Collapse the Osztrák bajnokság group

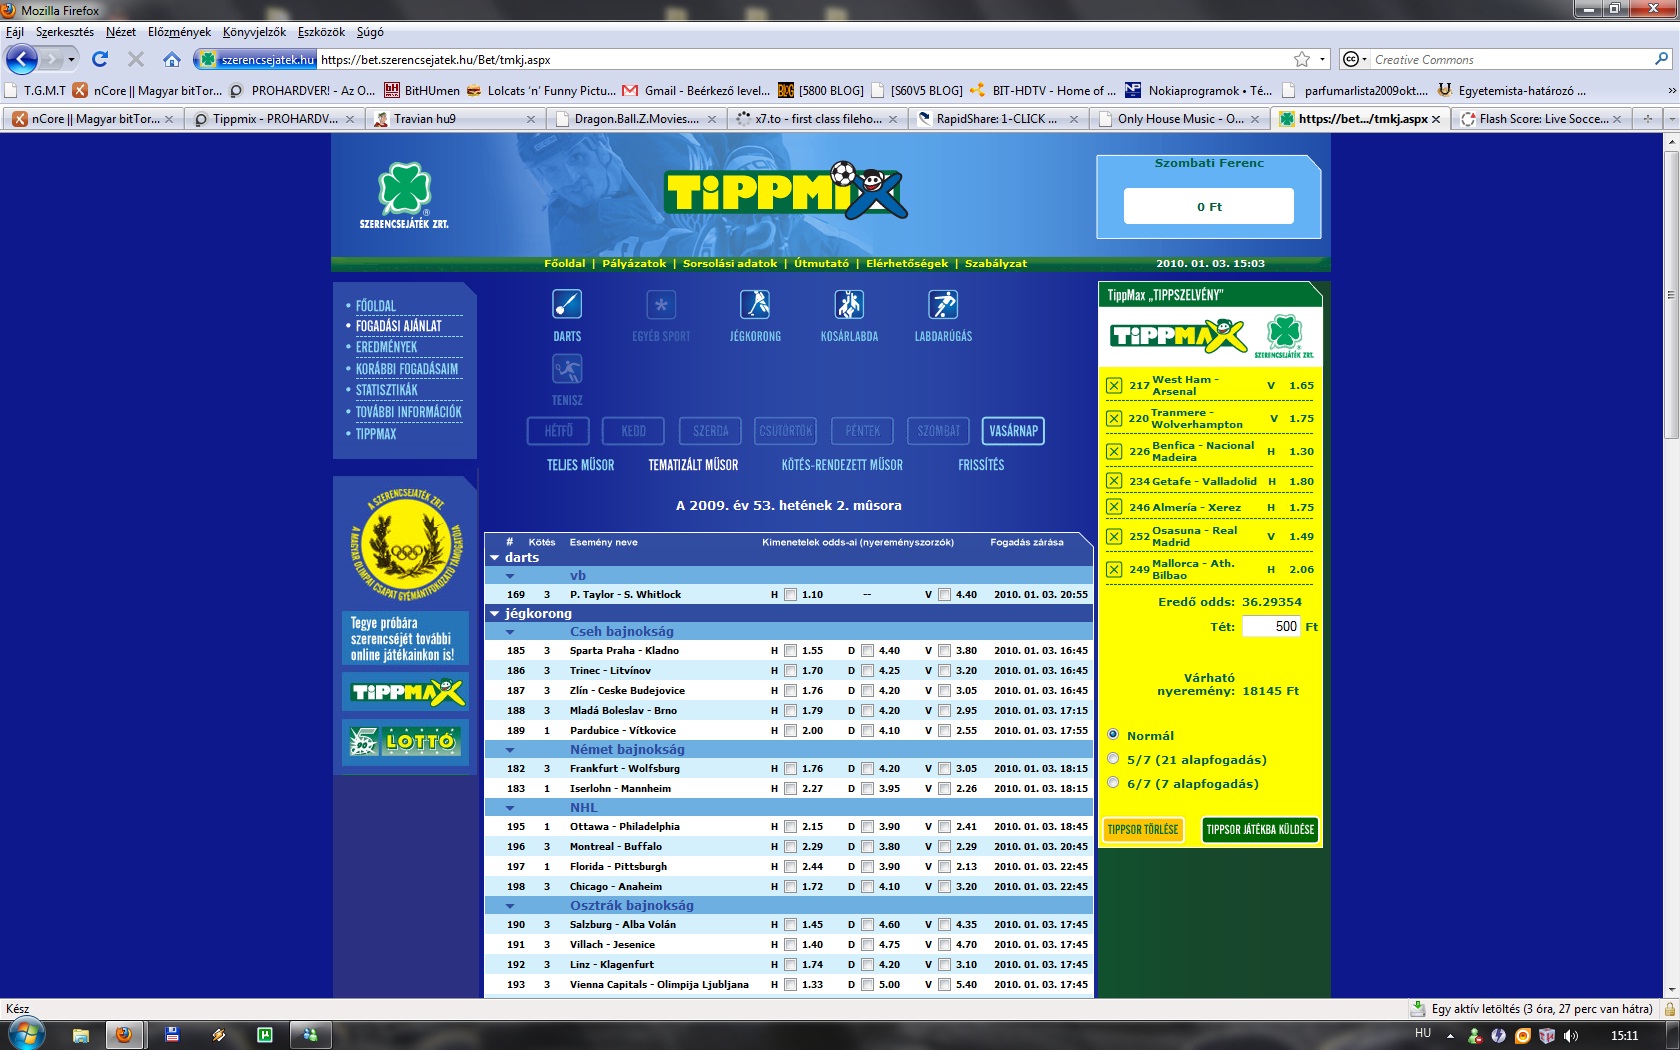point(510,906)
